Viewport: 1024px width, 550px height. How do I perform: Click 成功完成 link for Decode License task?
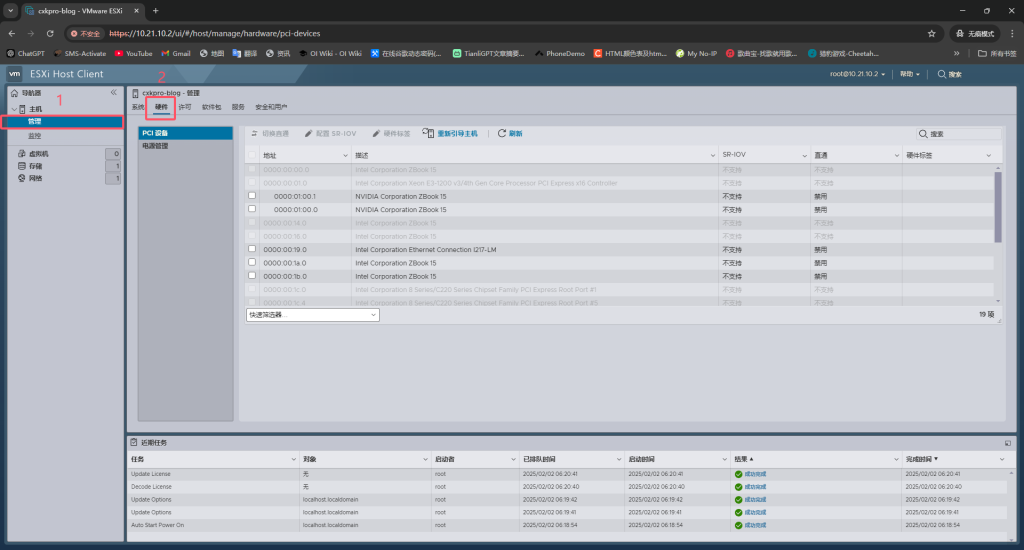click(x=755, y=487)
